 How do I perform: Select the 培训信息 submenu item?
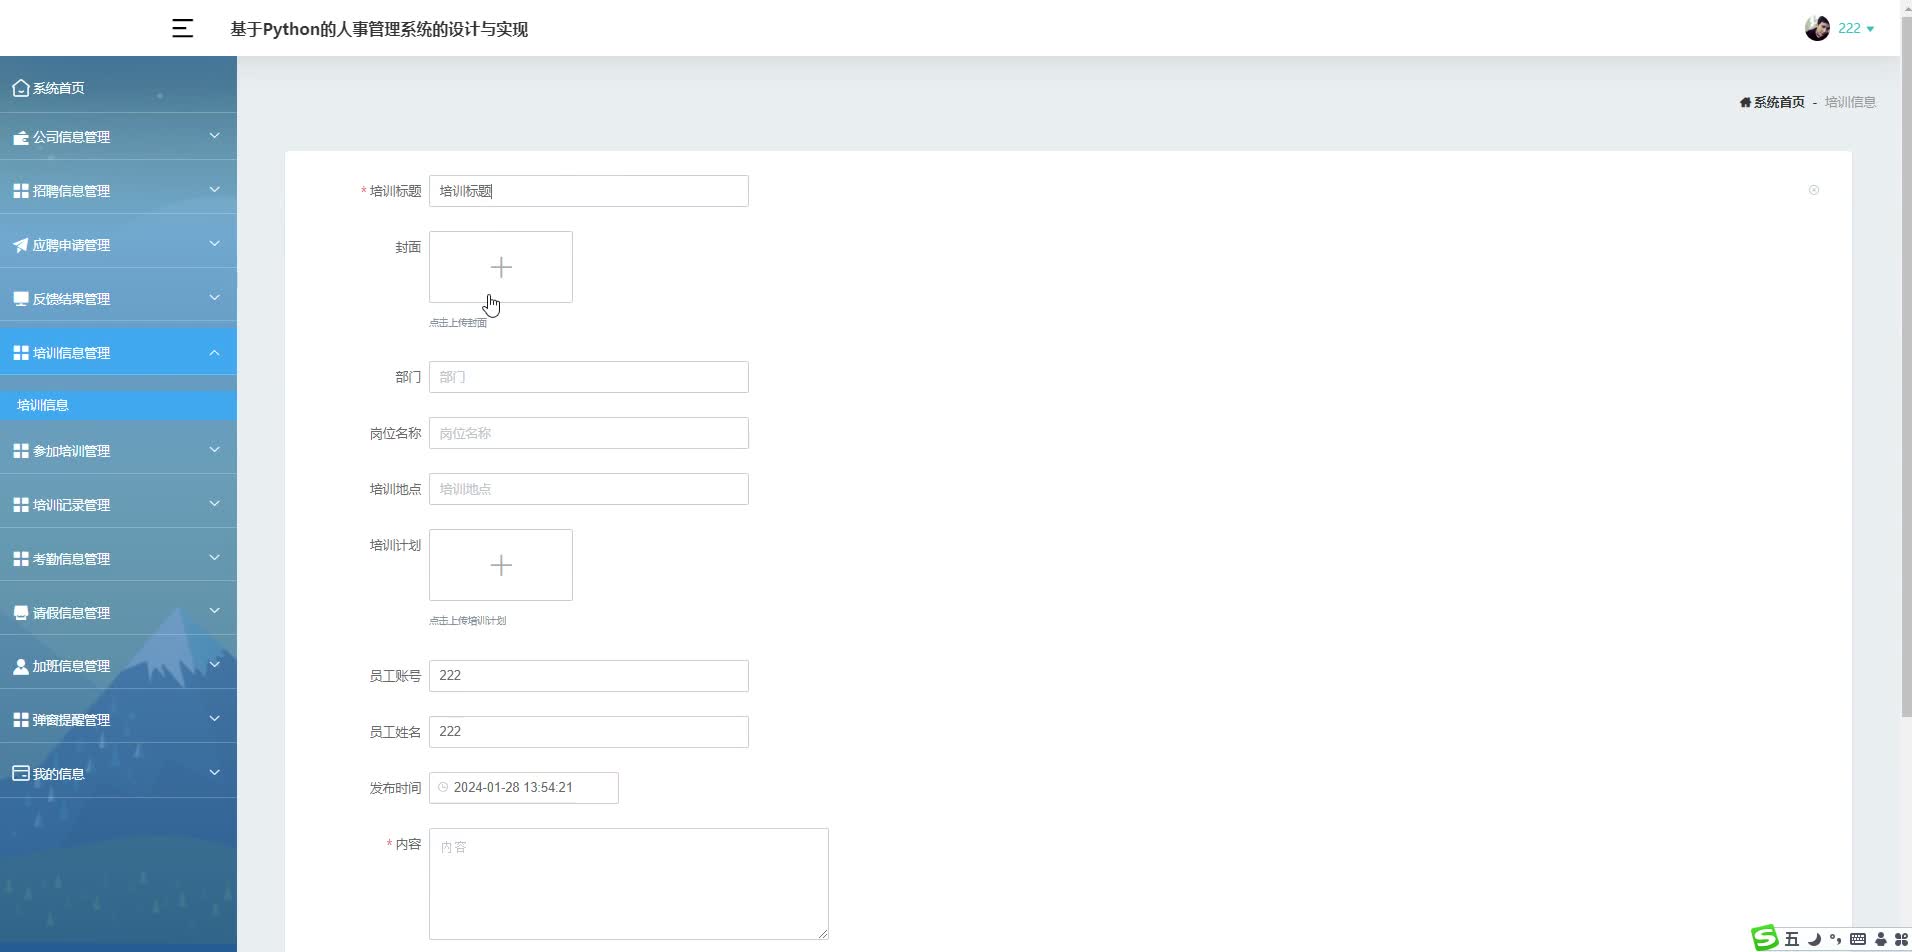click(118, 405)
